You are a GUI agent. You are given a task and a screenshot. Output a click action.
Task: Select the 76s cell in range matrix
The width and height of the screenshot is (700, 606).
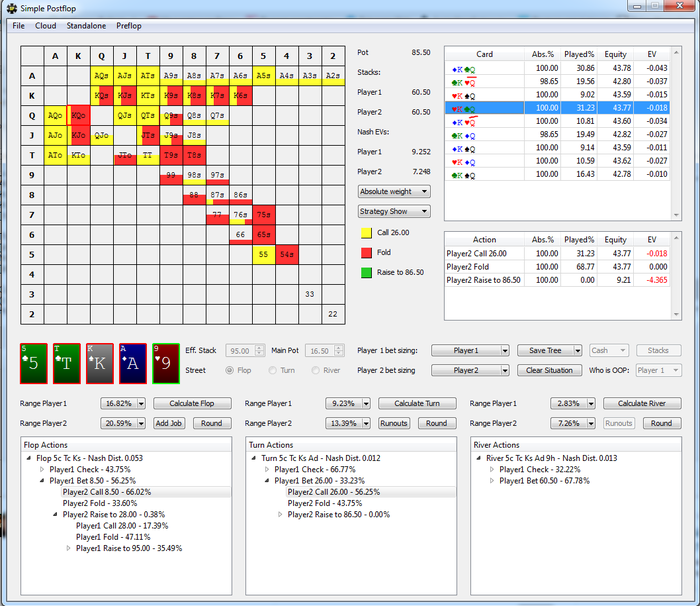coord(240,214)
